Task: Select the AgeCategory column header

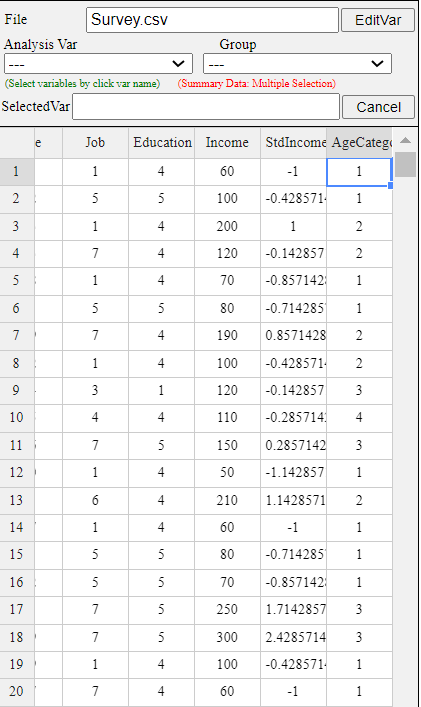Action: tap(359, 143)
